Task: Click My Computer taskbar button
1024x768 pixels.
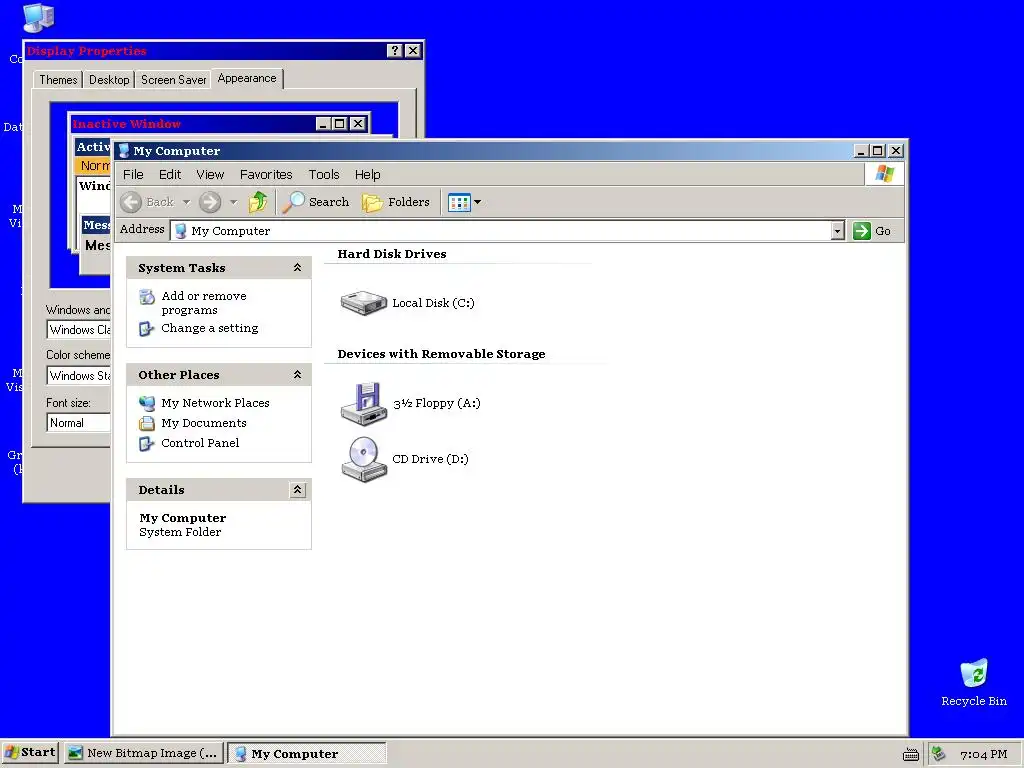Action: [x=307, y=753]
